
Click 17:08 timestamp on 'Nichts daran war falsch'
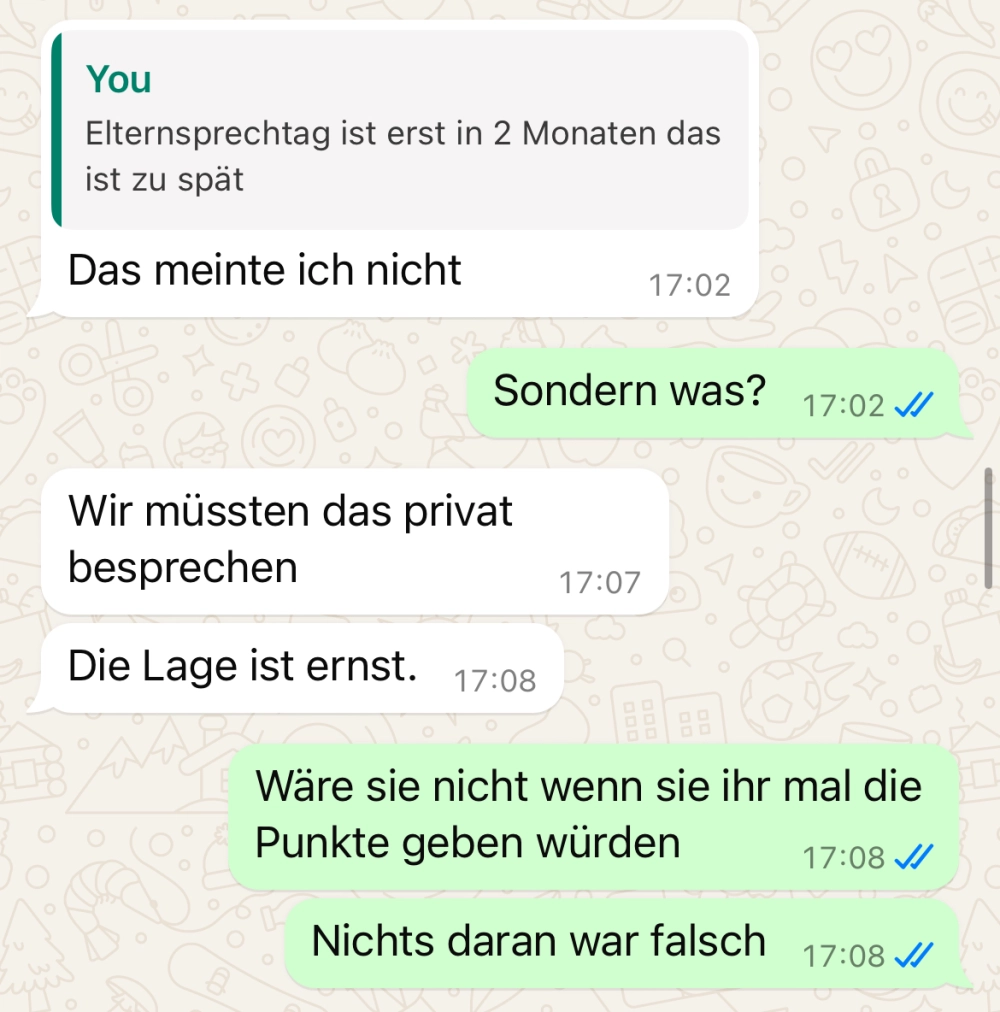tap(843, 956)
